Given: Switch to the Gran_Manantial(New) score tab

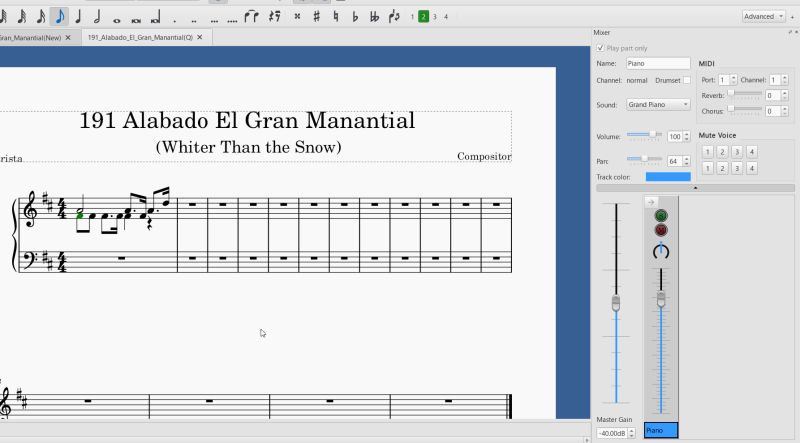Looking at the screenshot, I should point(31,38).
